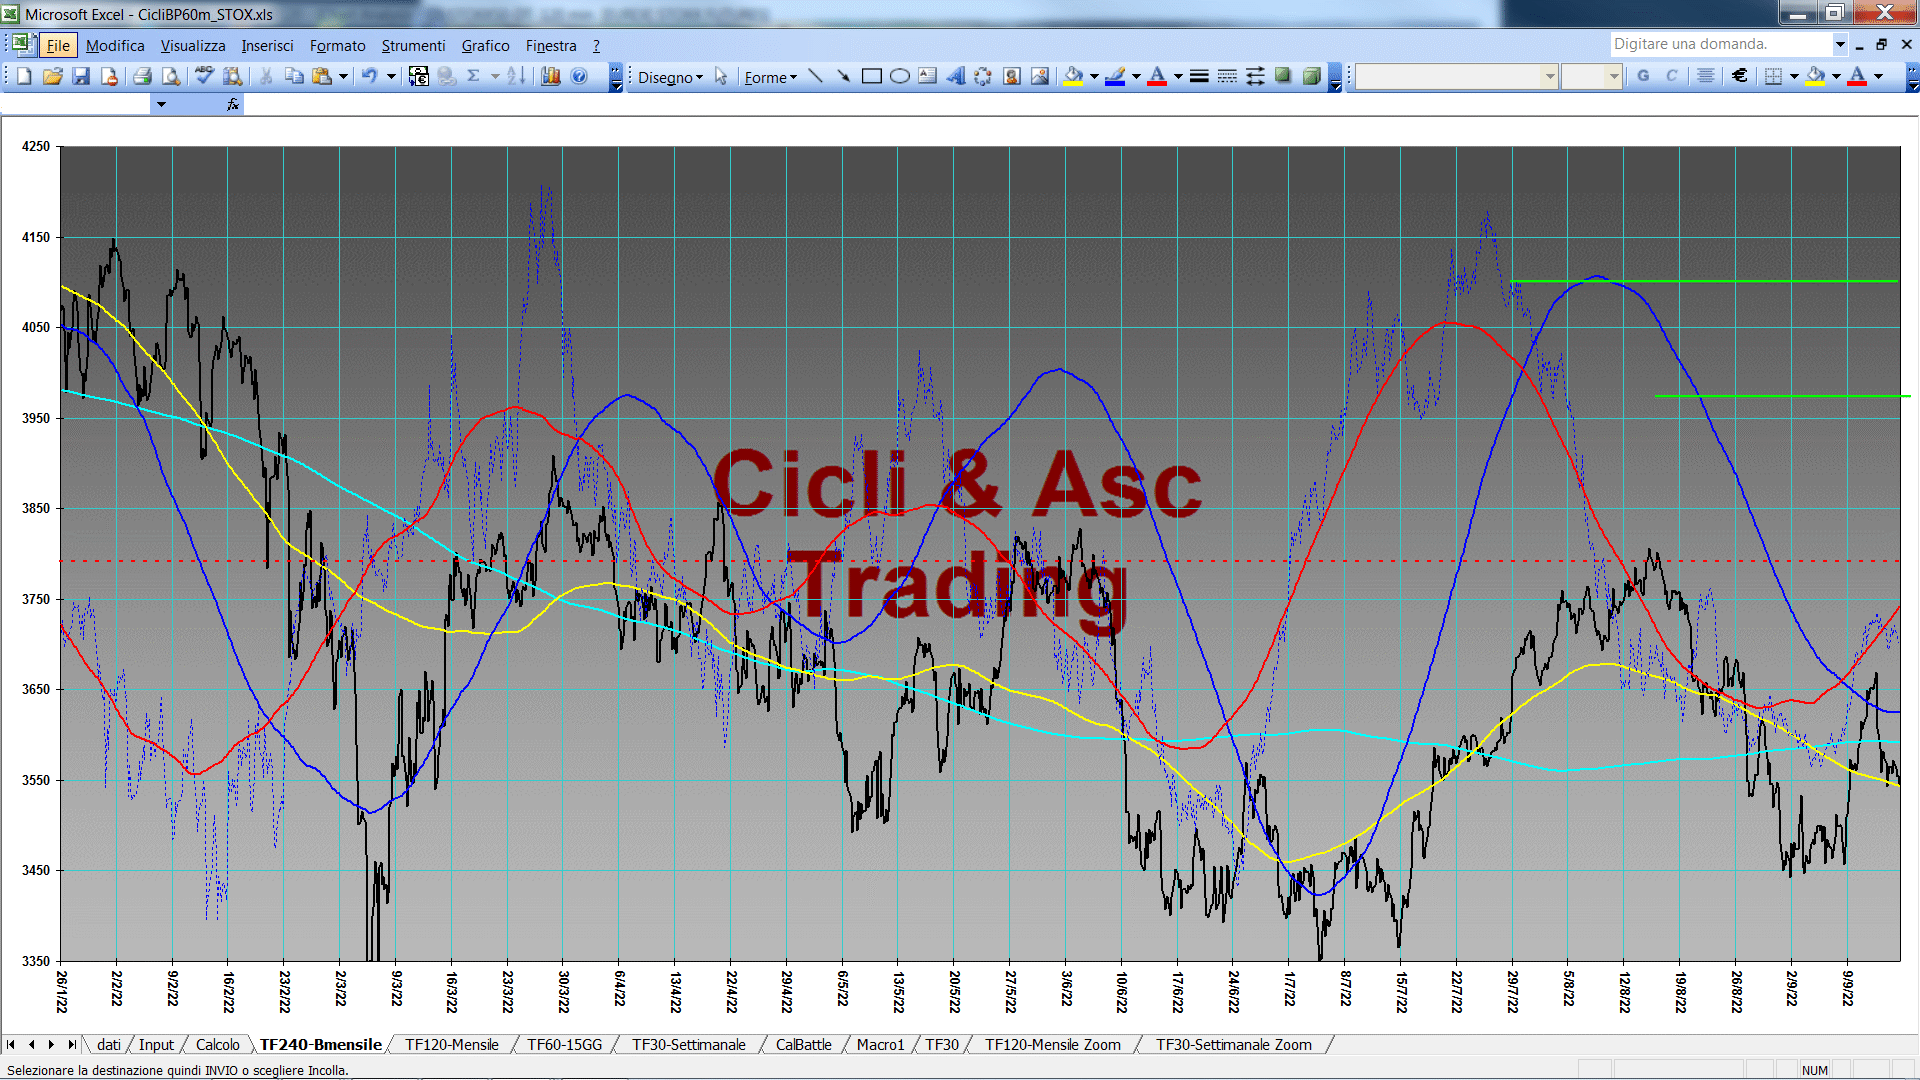Screen dimensions: 1920x1080
Task: Click the Cut scissors icon
Action: tap(266, 76)
